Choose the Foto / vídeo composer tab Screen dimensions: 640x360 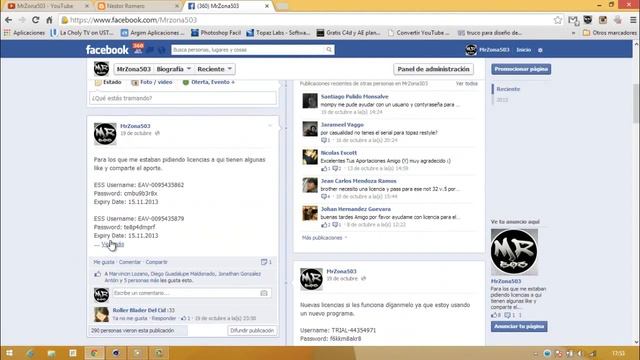click(152, 82)
